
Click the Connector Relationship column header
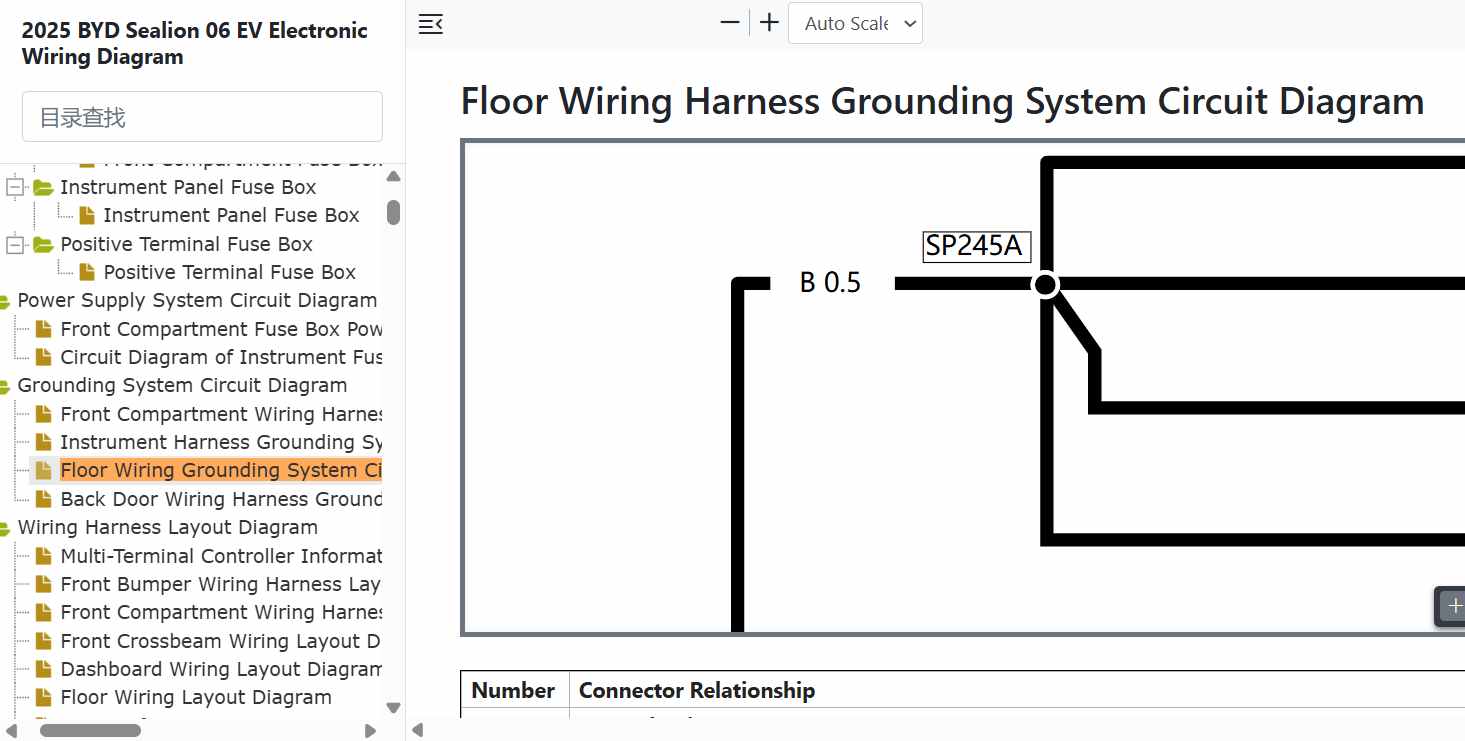[697, 690]
